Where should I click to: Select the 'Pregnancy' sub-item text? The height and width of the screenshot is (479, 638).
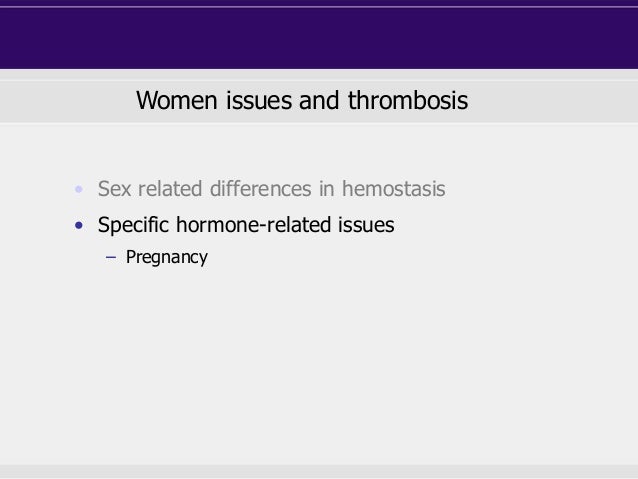coord(167,257)
